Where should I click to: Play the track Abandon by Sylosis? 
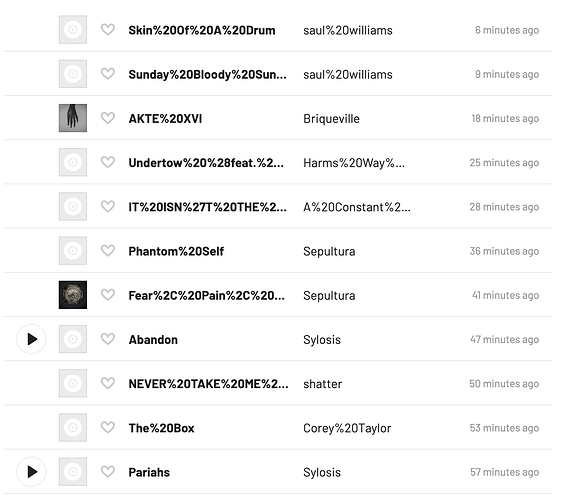pyautogui.click(x=32, y=339)
